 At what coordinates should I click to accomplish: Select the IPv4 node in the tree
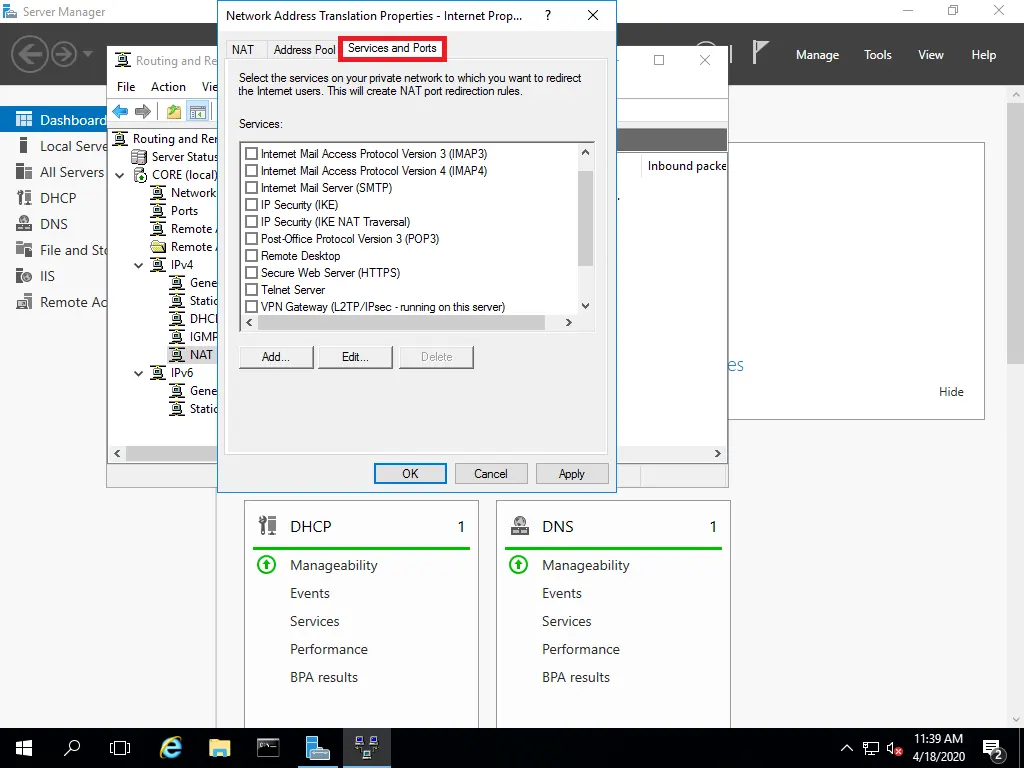coord(182,265)
